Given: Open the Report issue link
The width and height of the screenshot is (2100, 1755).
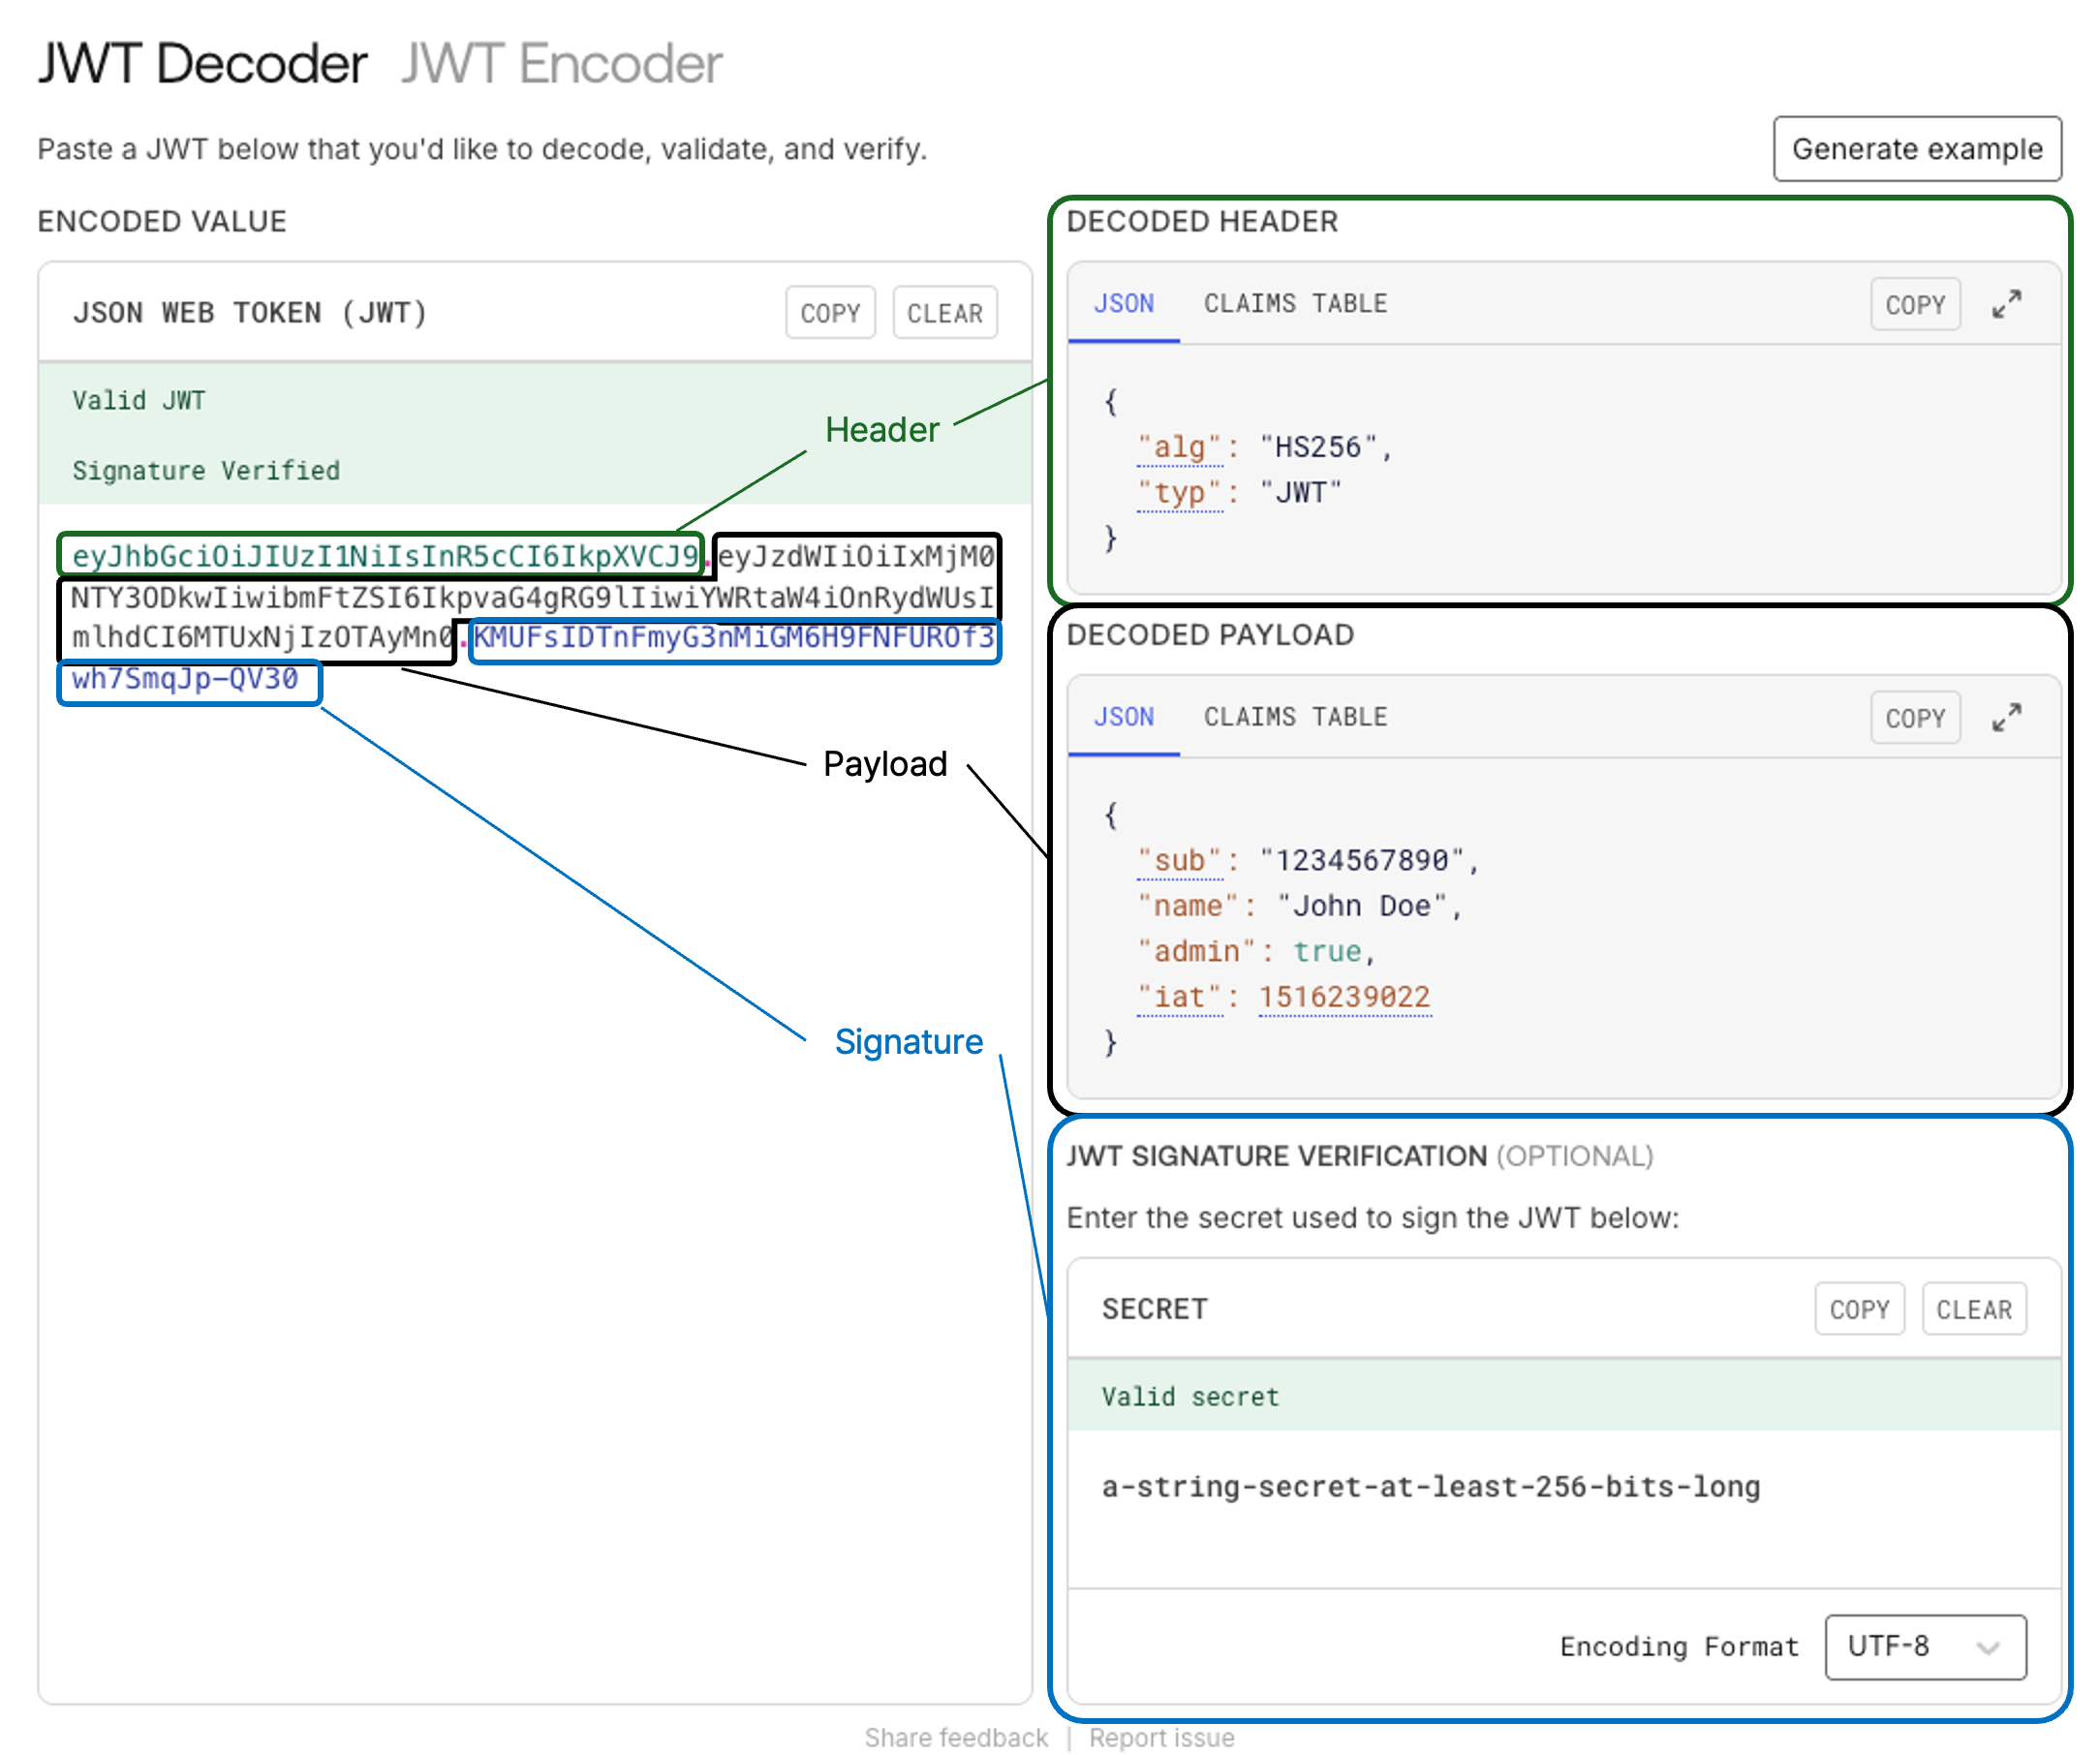Looking at the screenshot, I should coord(1161,1738).
